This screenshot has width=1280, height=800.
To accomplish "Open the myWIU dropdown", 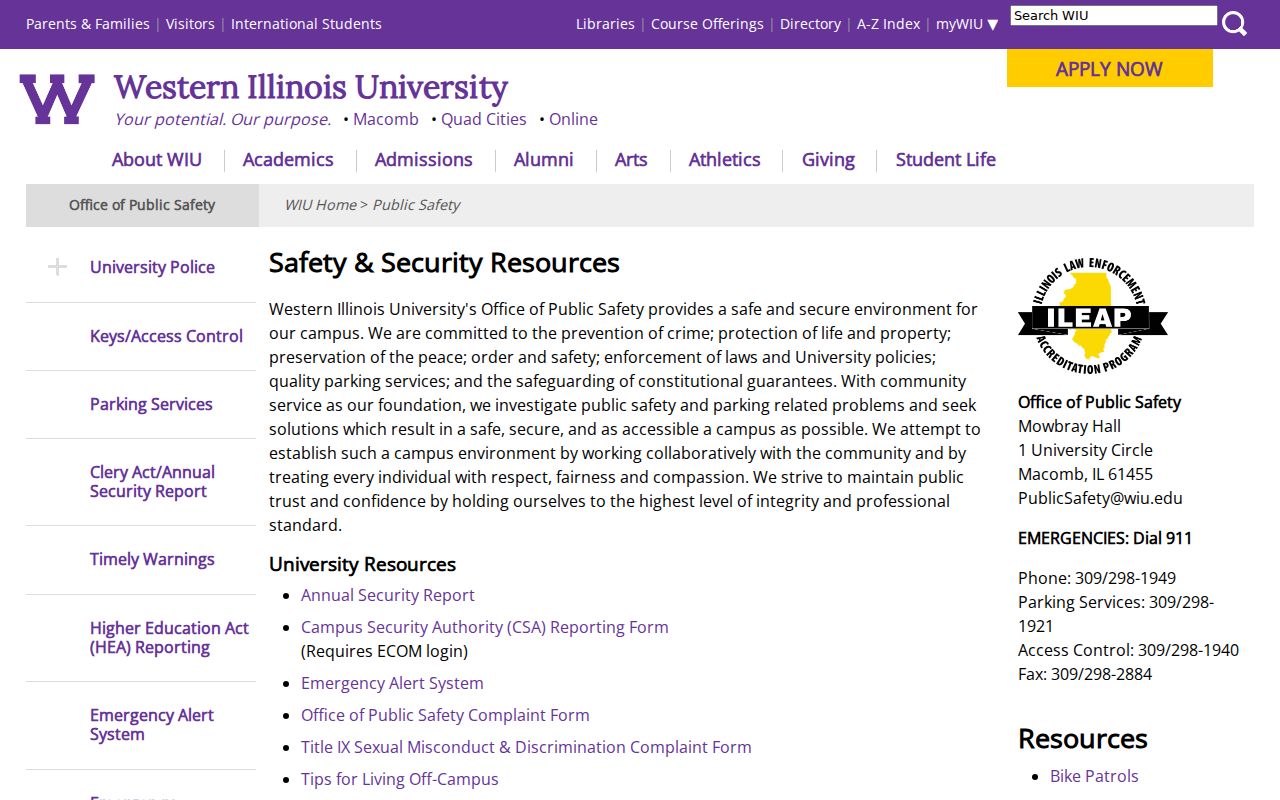I will point(967,24).
